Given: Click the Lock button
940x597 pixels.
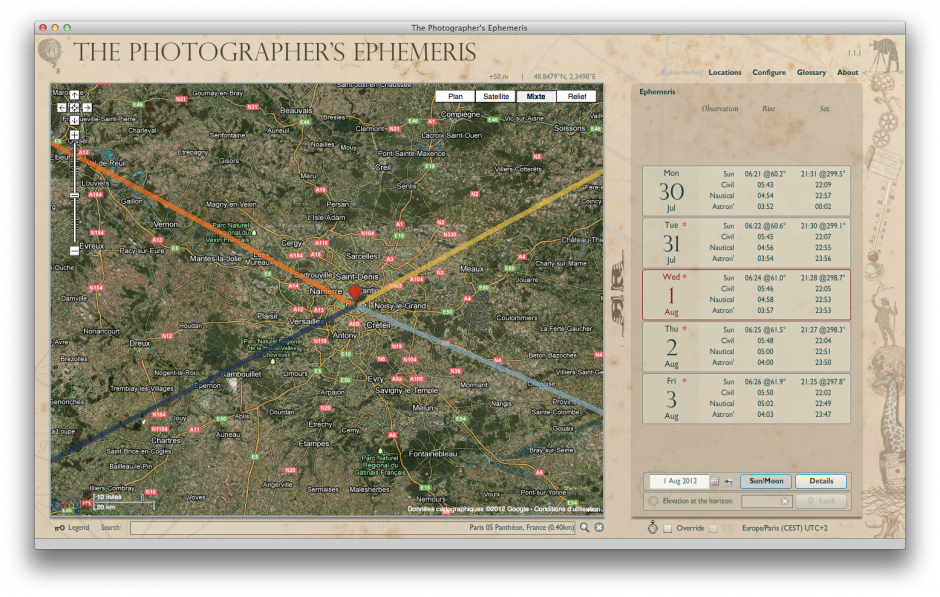Looking at the screenshot, I should click(823, 501).
